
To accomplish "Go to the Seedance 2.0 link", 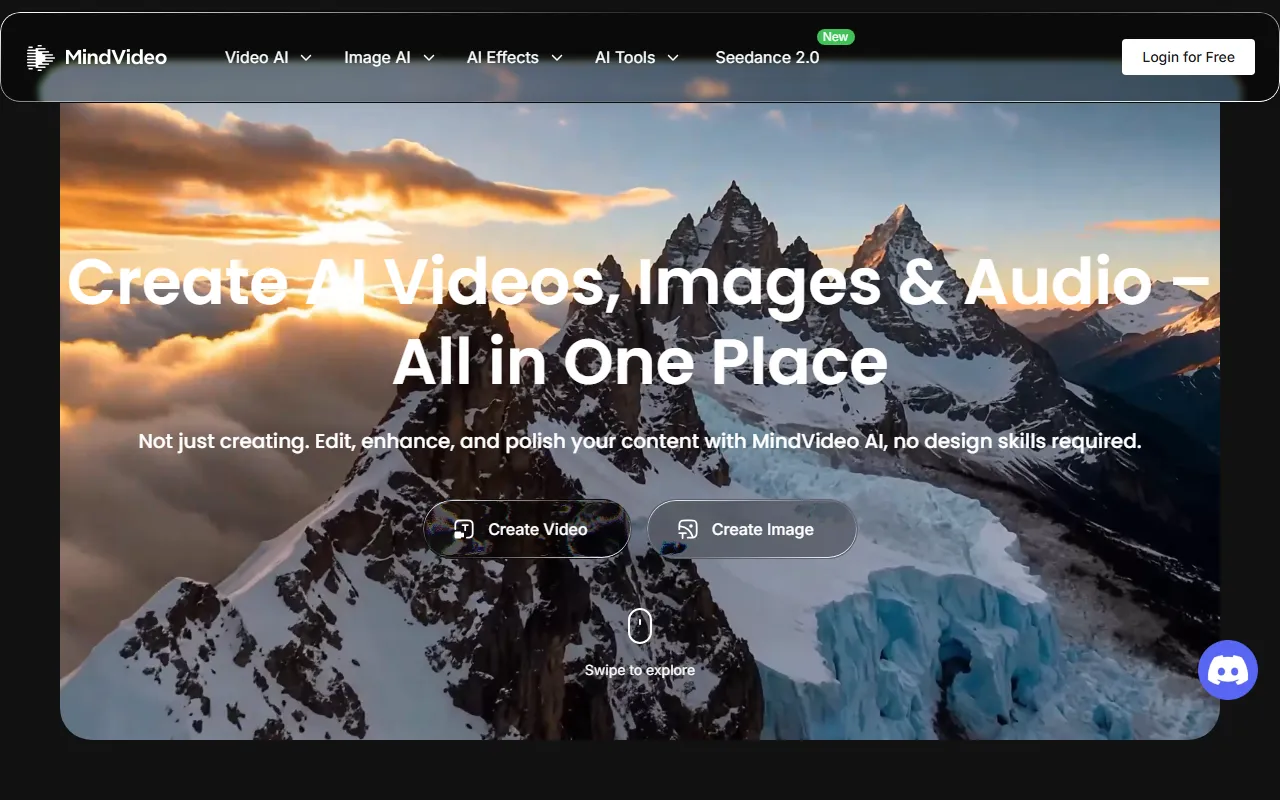I will pos(767,58).
